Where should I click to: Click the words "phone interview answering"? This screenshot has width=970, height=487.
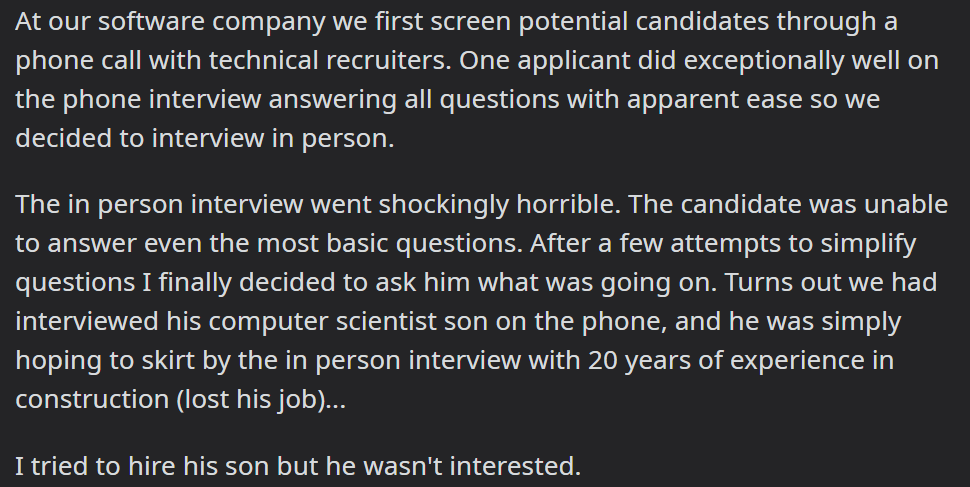(x=230, y=101)
